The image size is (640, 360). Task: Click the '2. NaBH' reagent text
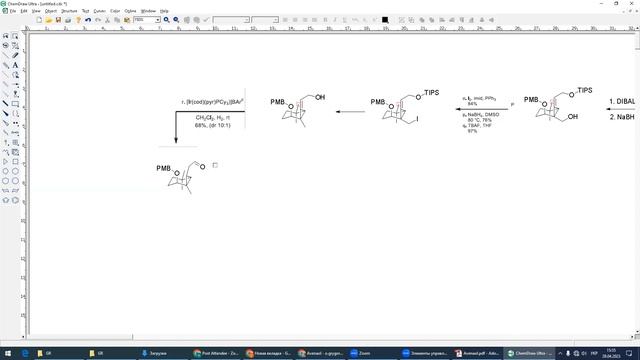pyautogui.click(x=622, y=117)
